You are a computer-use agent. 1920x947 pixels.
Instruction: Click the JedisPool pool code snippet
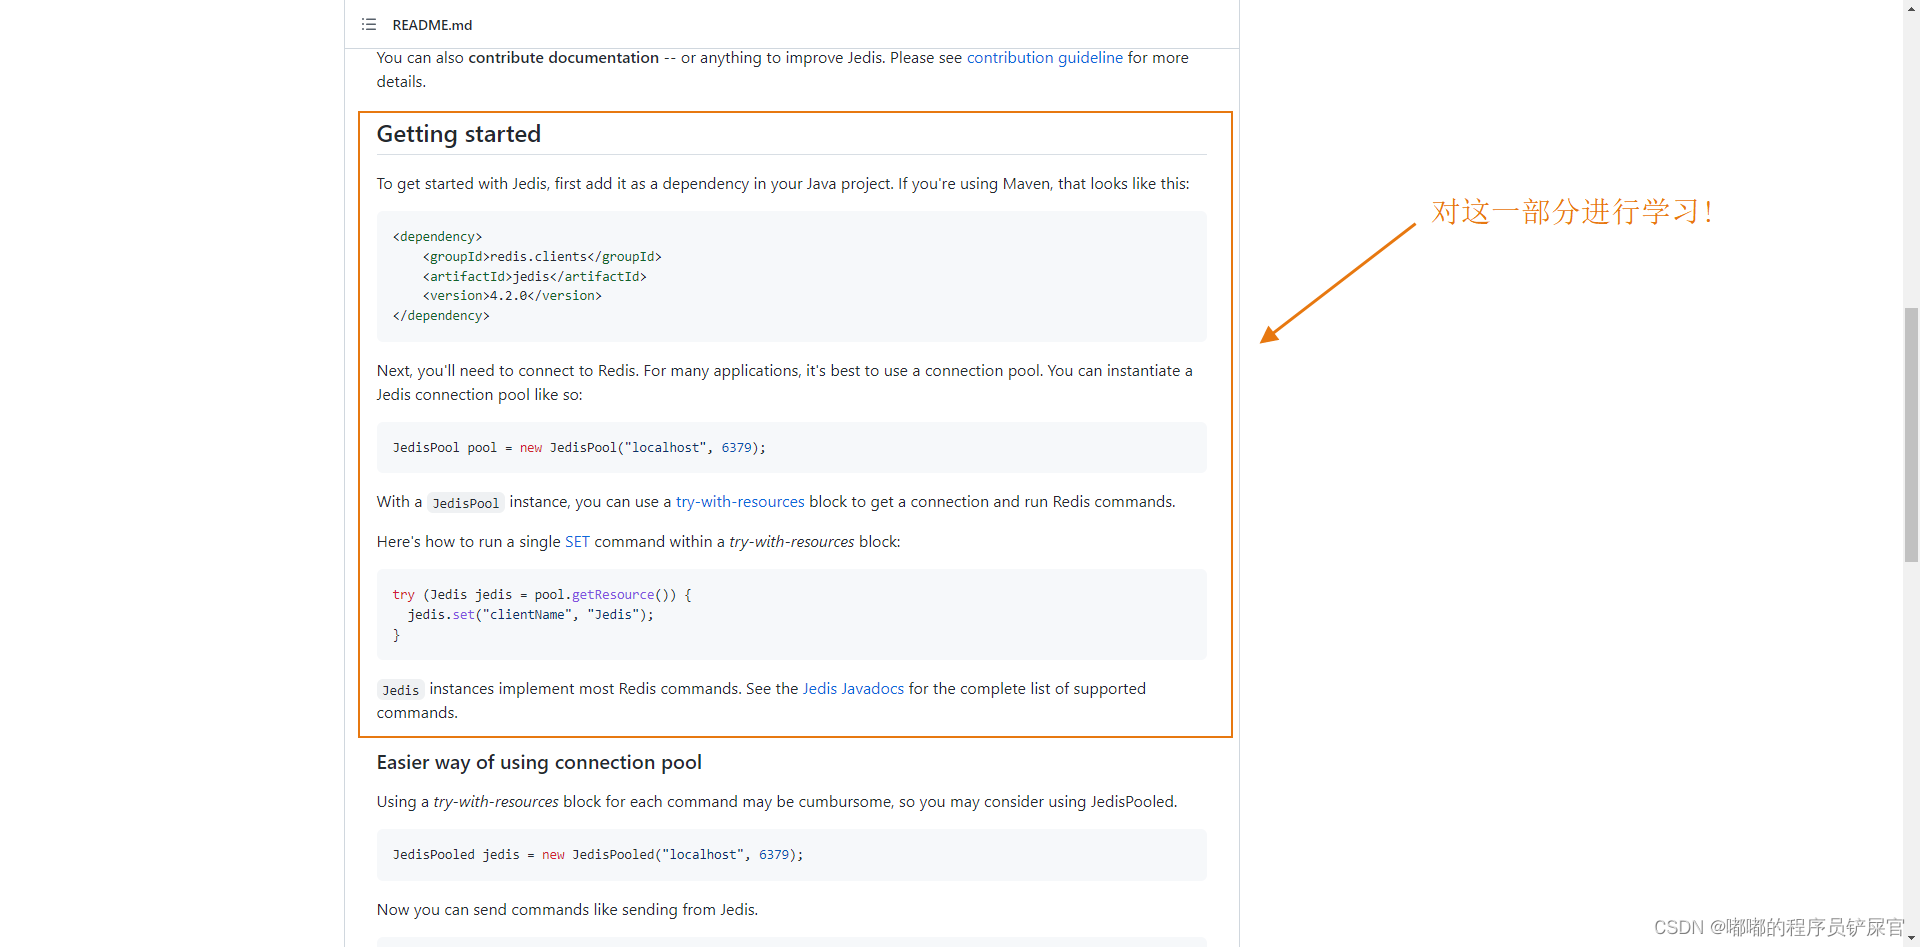pos(579,448)
